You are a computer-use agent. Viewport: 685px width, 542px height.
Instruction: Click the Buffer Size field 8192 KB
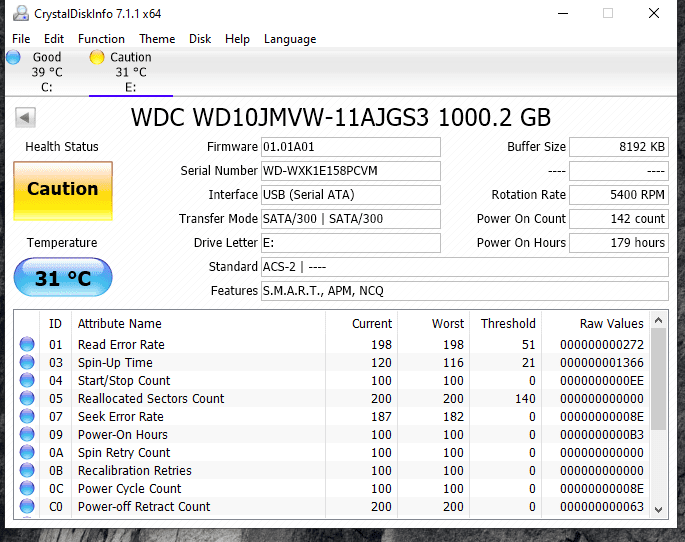[619, 147]
